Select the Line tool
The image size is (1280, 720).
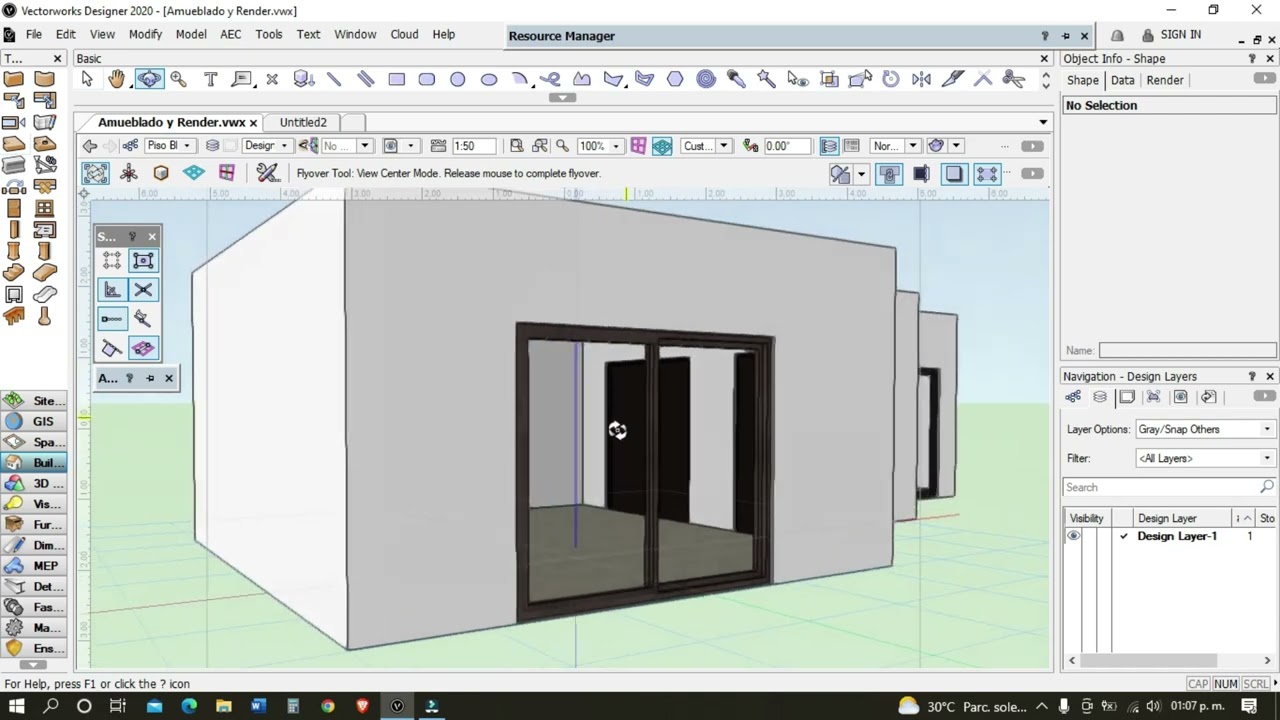(334, 79)
